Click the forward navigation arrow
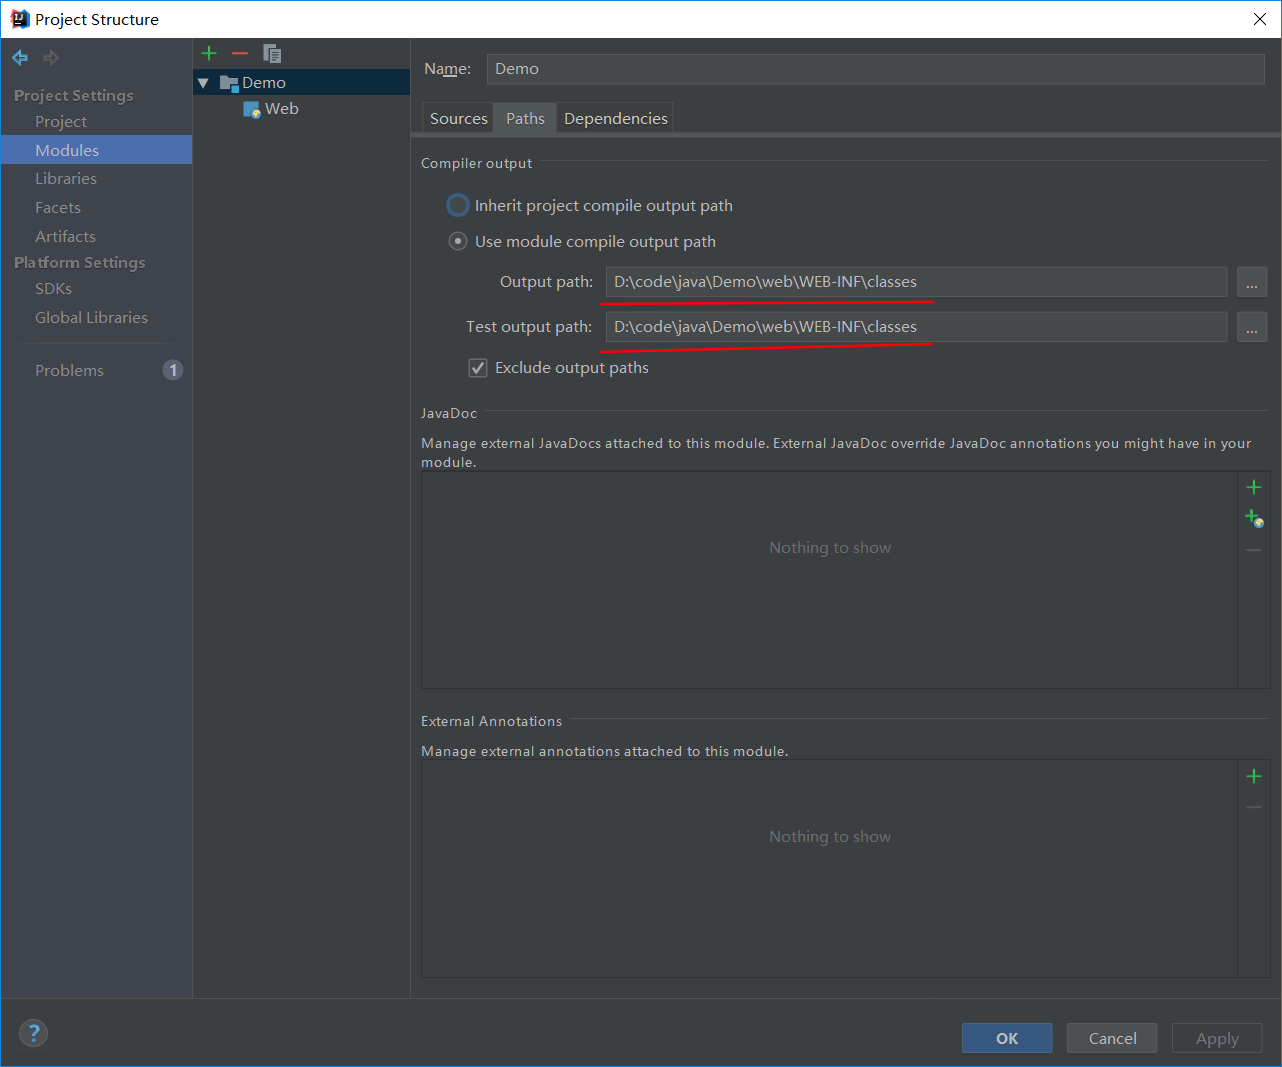 (x=51, y=58)
